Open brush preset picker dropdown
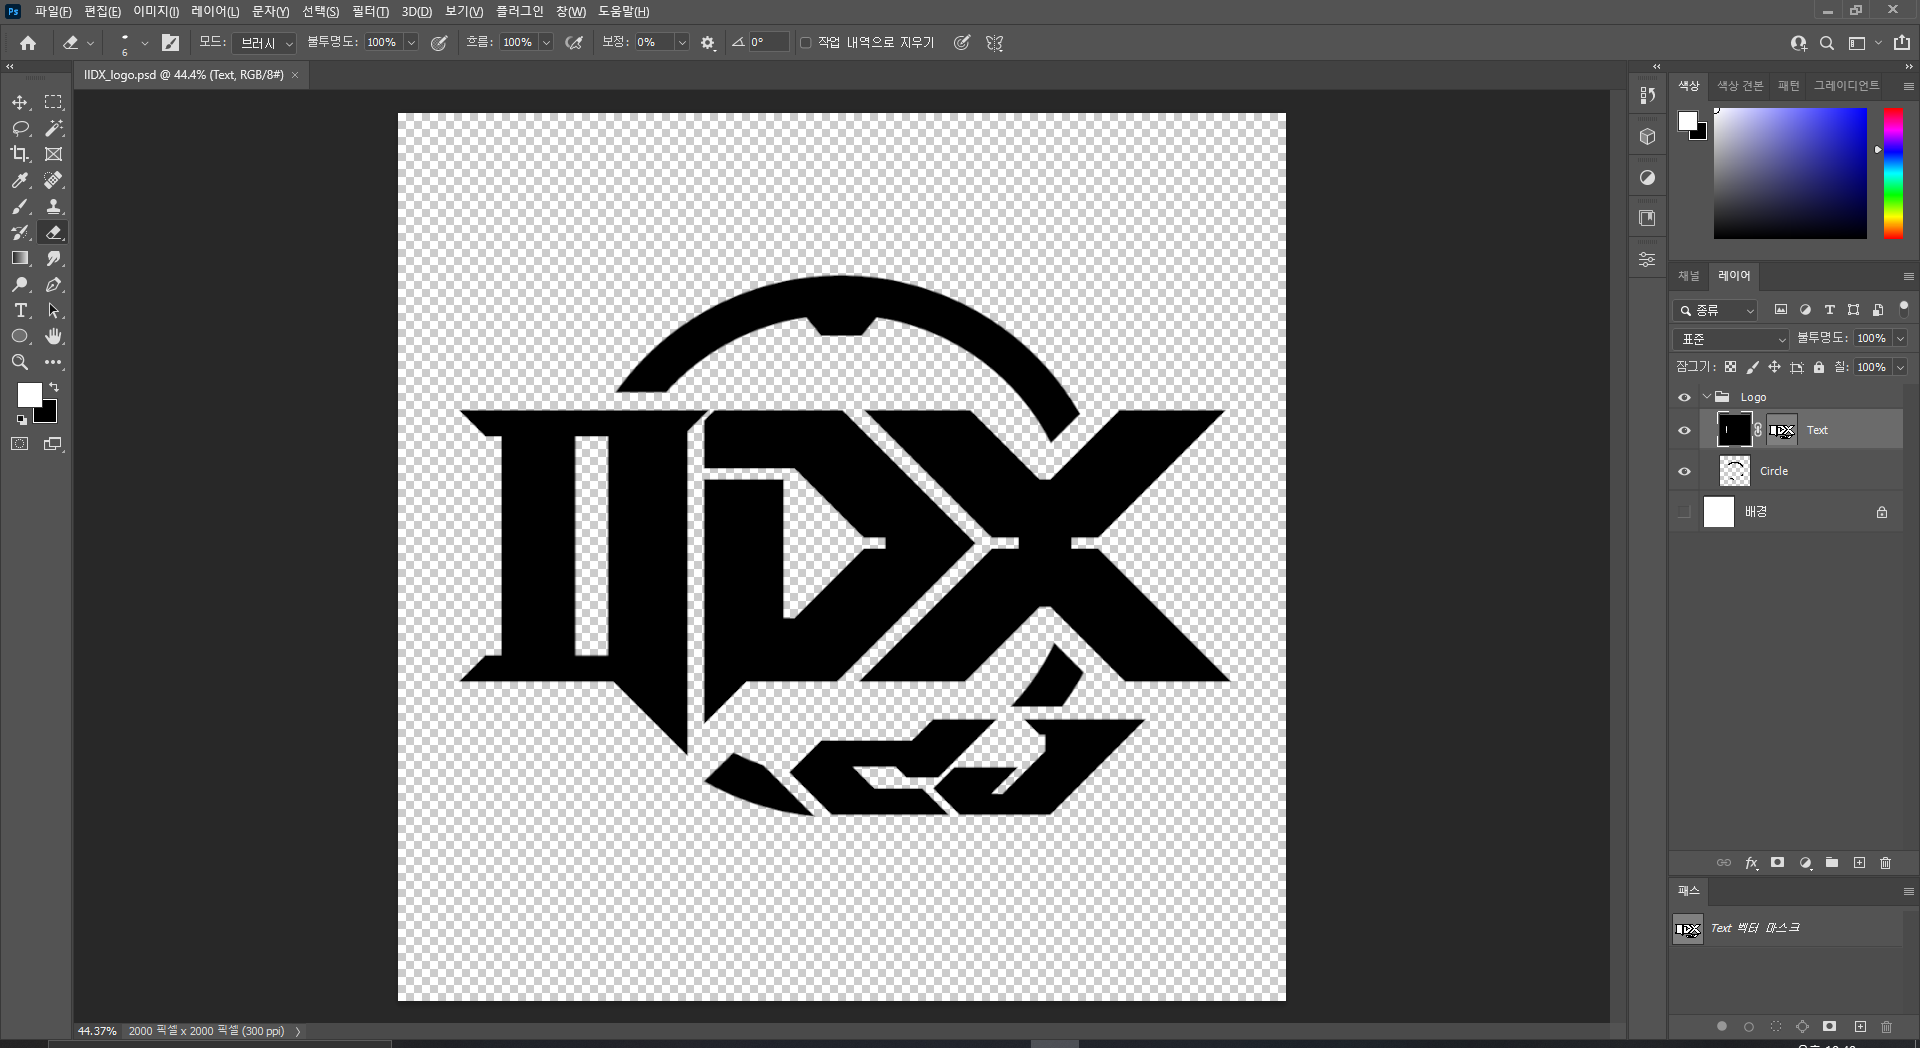This screenshot has height=1048, width=1920. click(x=145, y=43)
